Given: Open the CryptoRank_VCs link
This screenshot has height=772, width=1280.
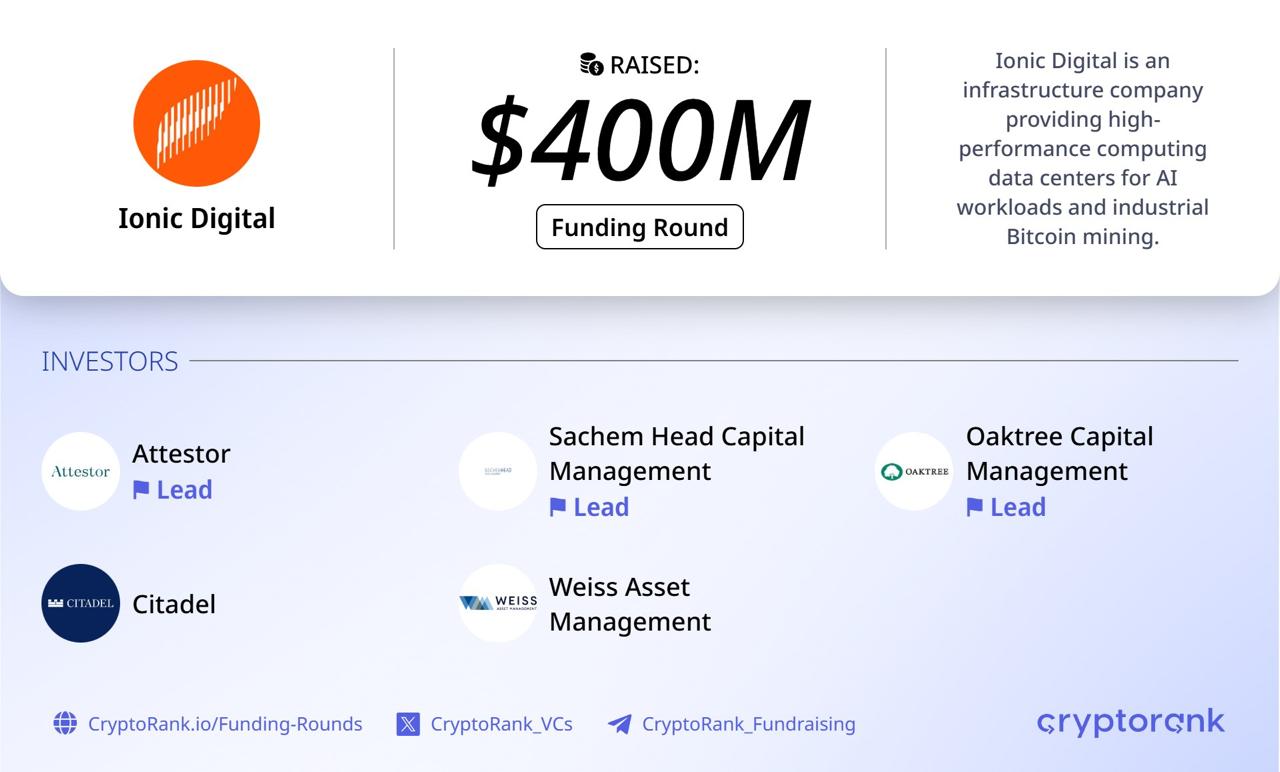Looking at the screenshot, I should point(501,723).
